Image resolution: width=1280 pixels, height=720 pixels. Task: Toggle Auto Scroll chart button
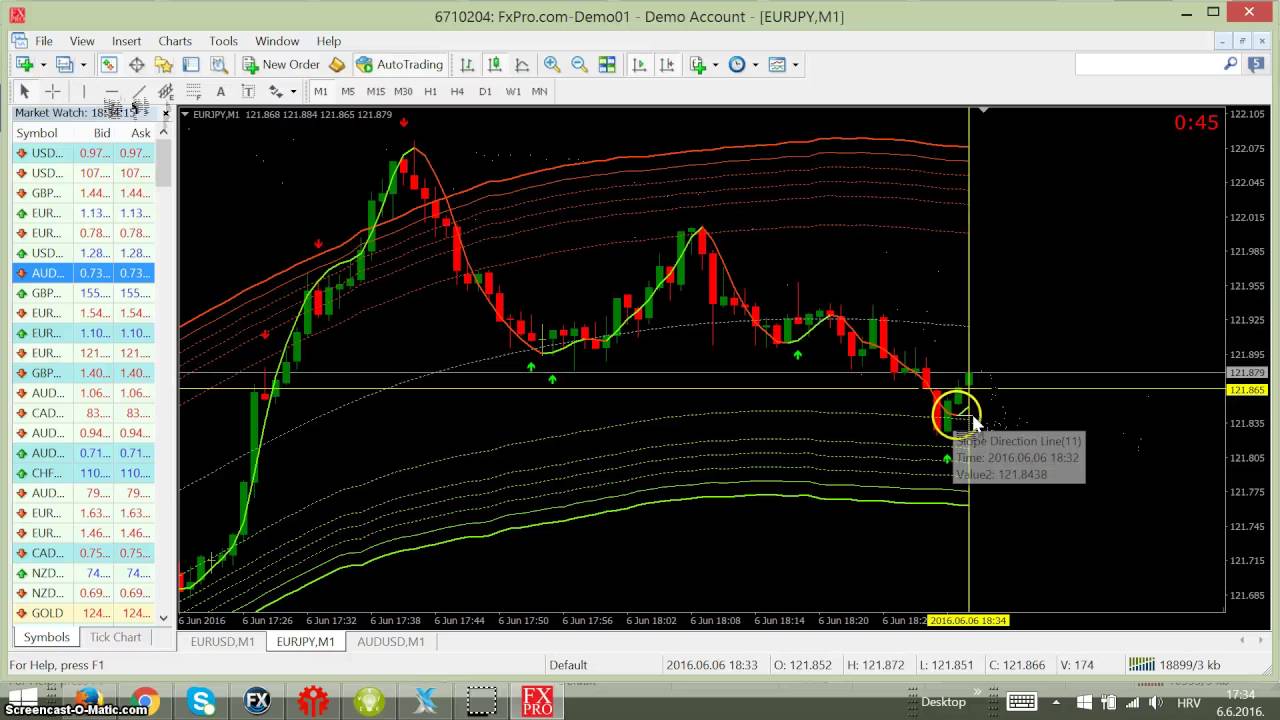pos(639,64)
